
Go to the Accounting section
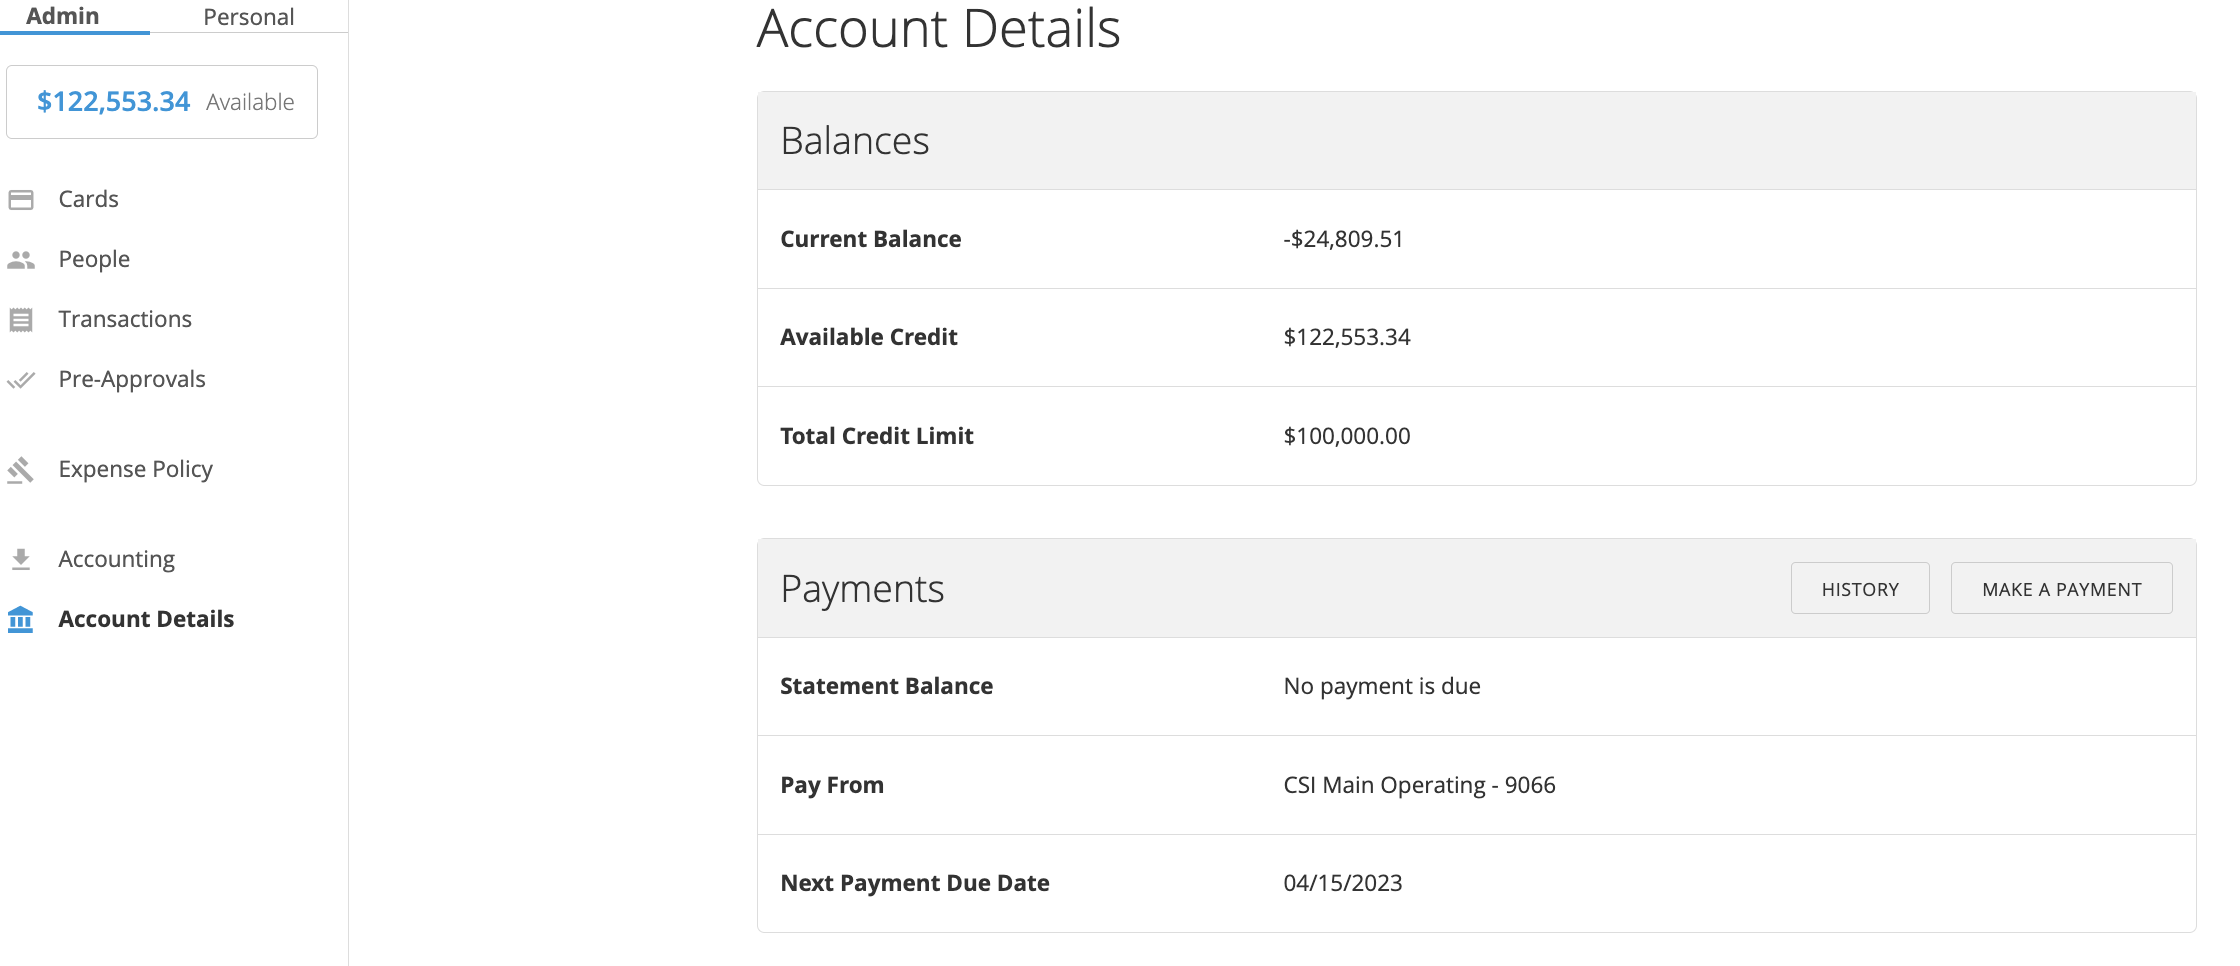[x=116, y=559]
